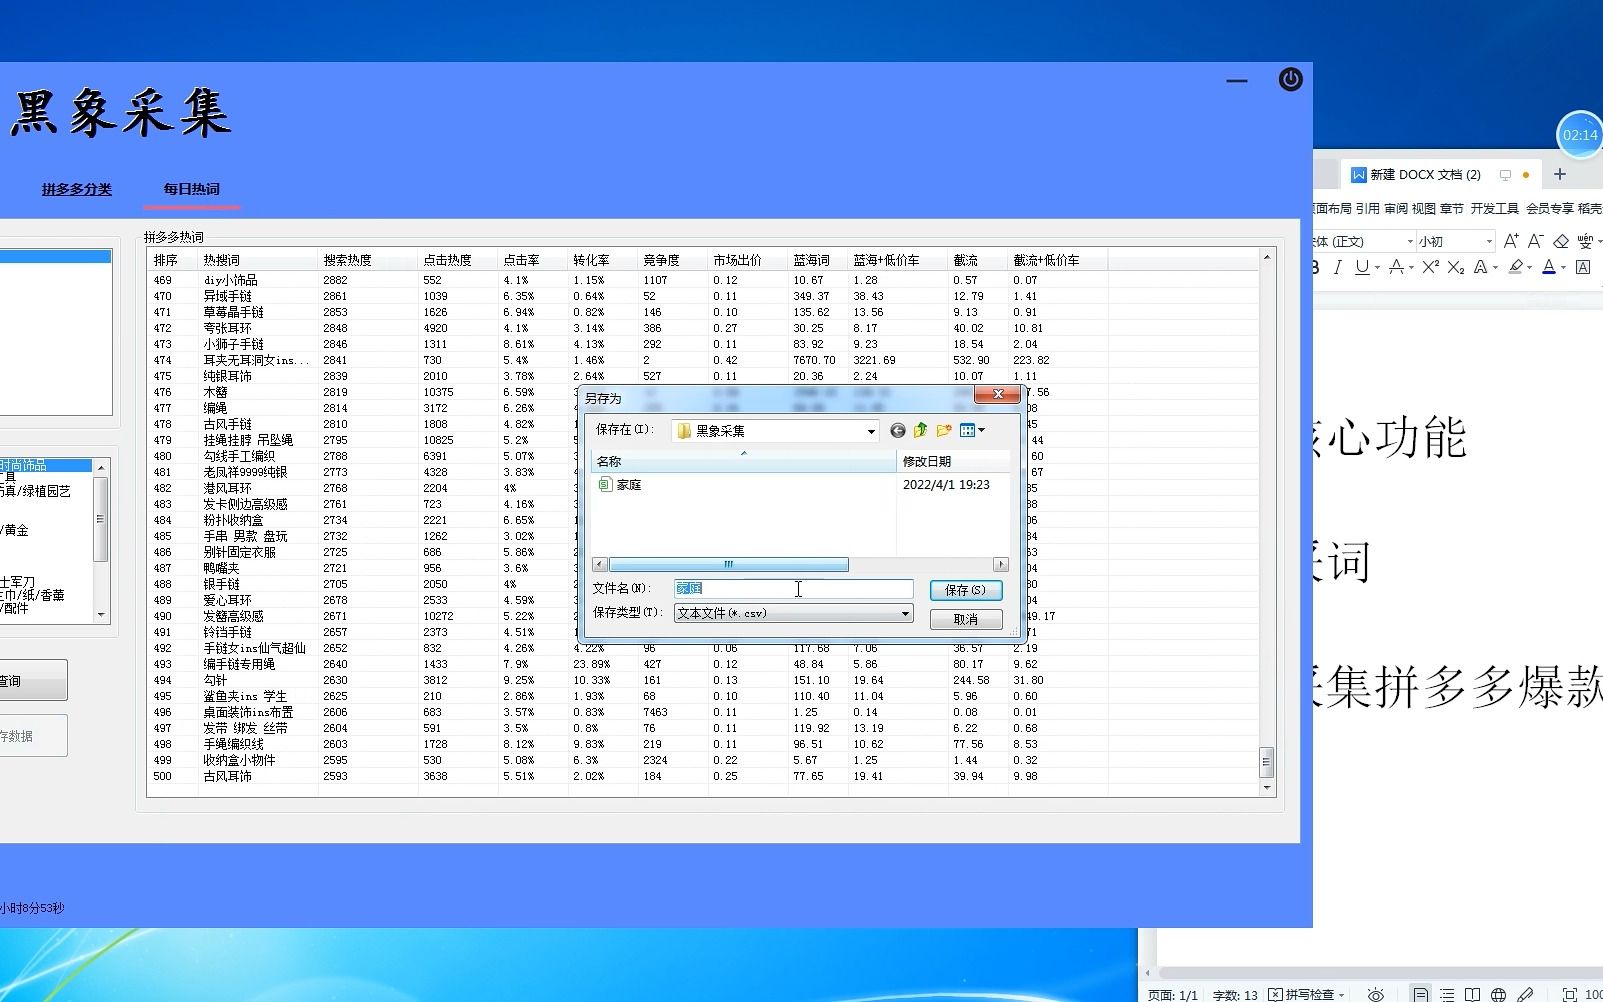Select the 时尚饰品 item in the category list

(x=46, y=465)
